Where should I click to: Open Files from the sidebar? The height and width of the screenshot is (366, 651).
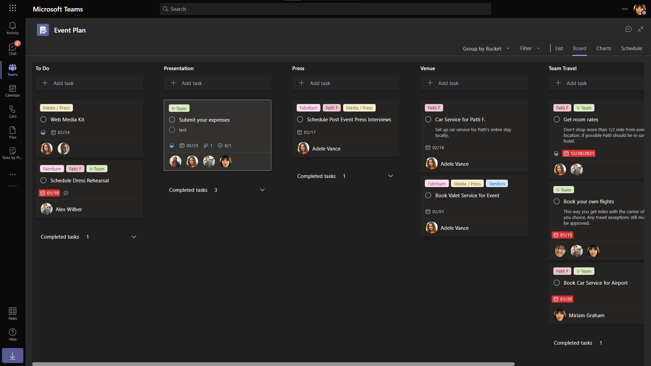(x=12, y=132)
